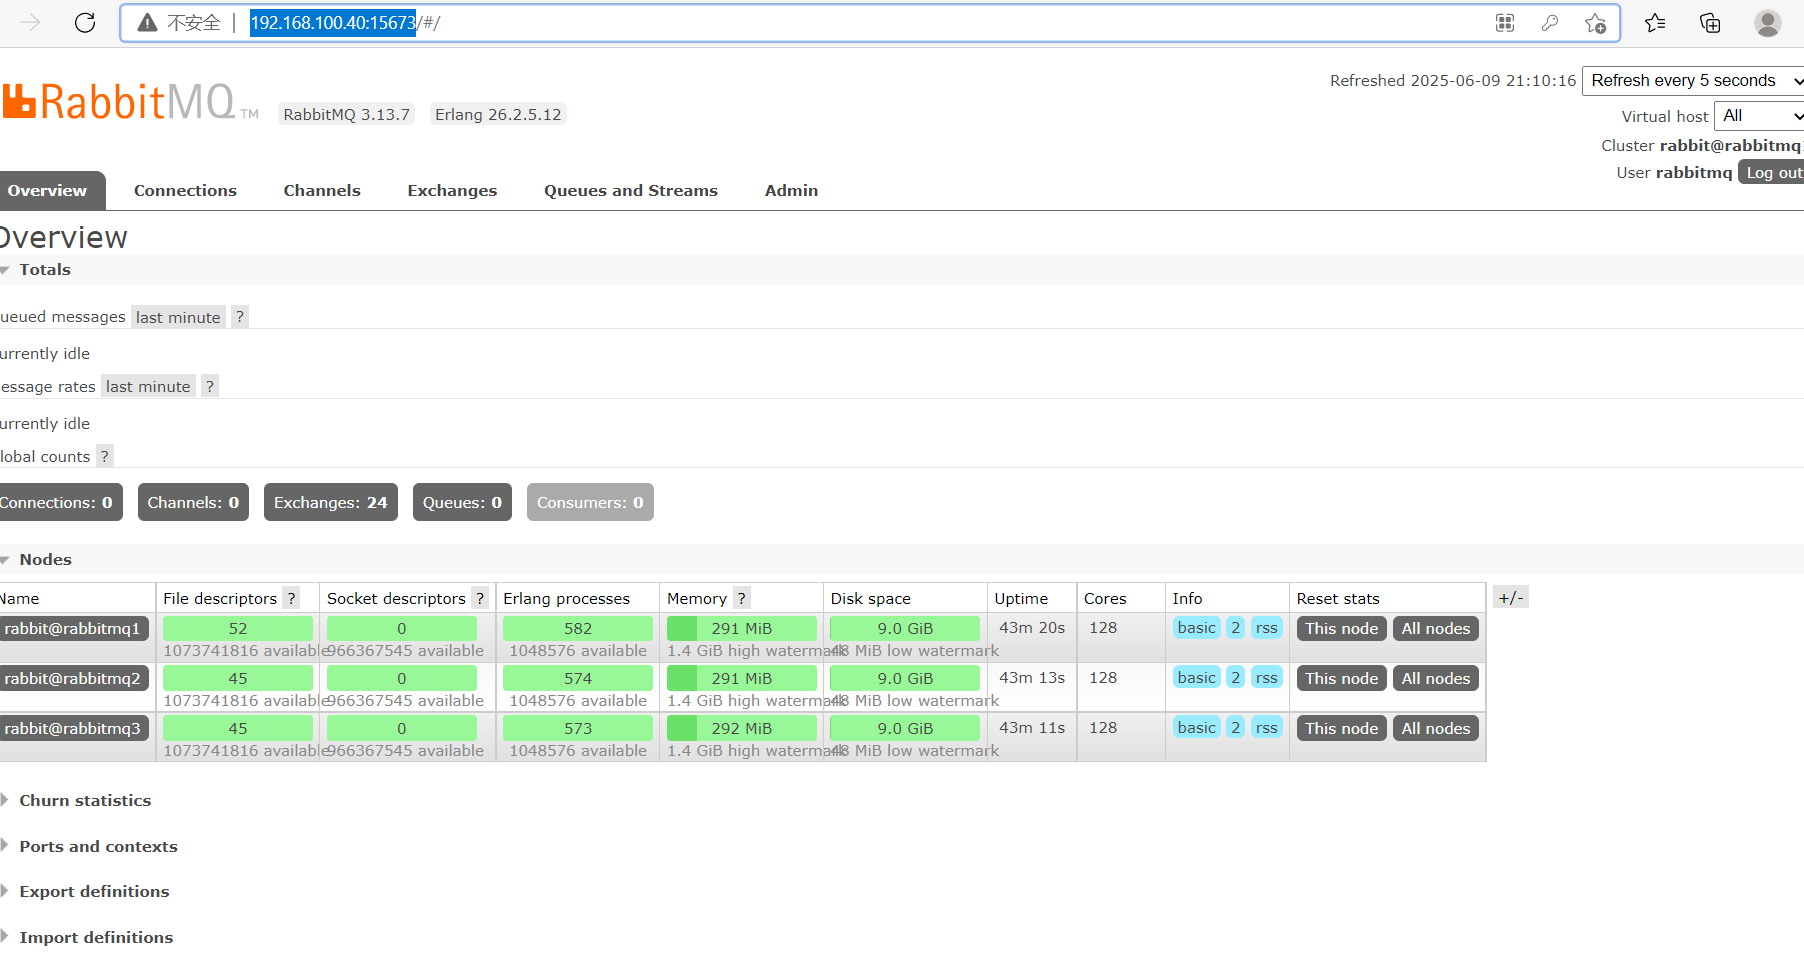
Task: Reset stats for This node on rabbitmq3
Action: click(1342, 729)
